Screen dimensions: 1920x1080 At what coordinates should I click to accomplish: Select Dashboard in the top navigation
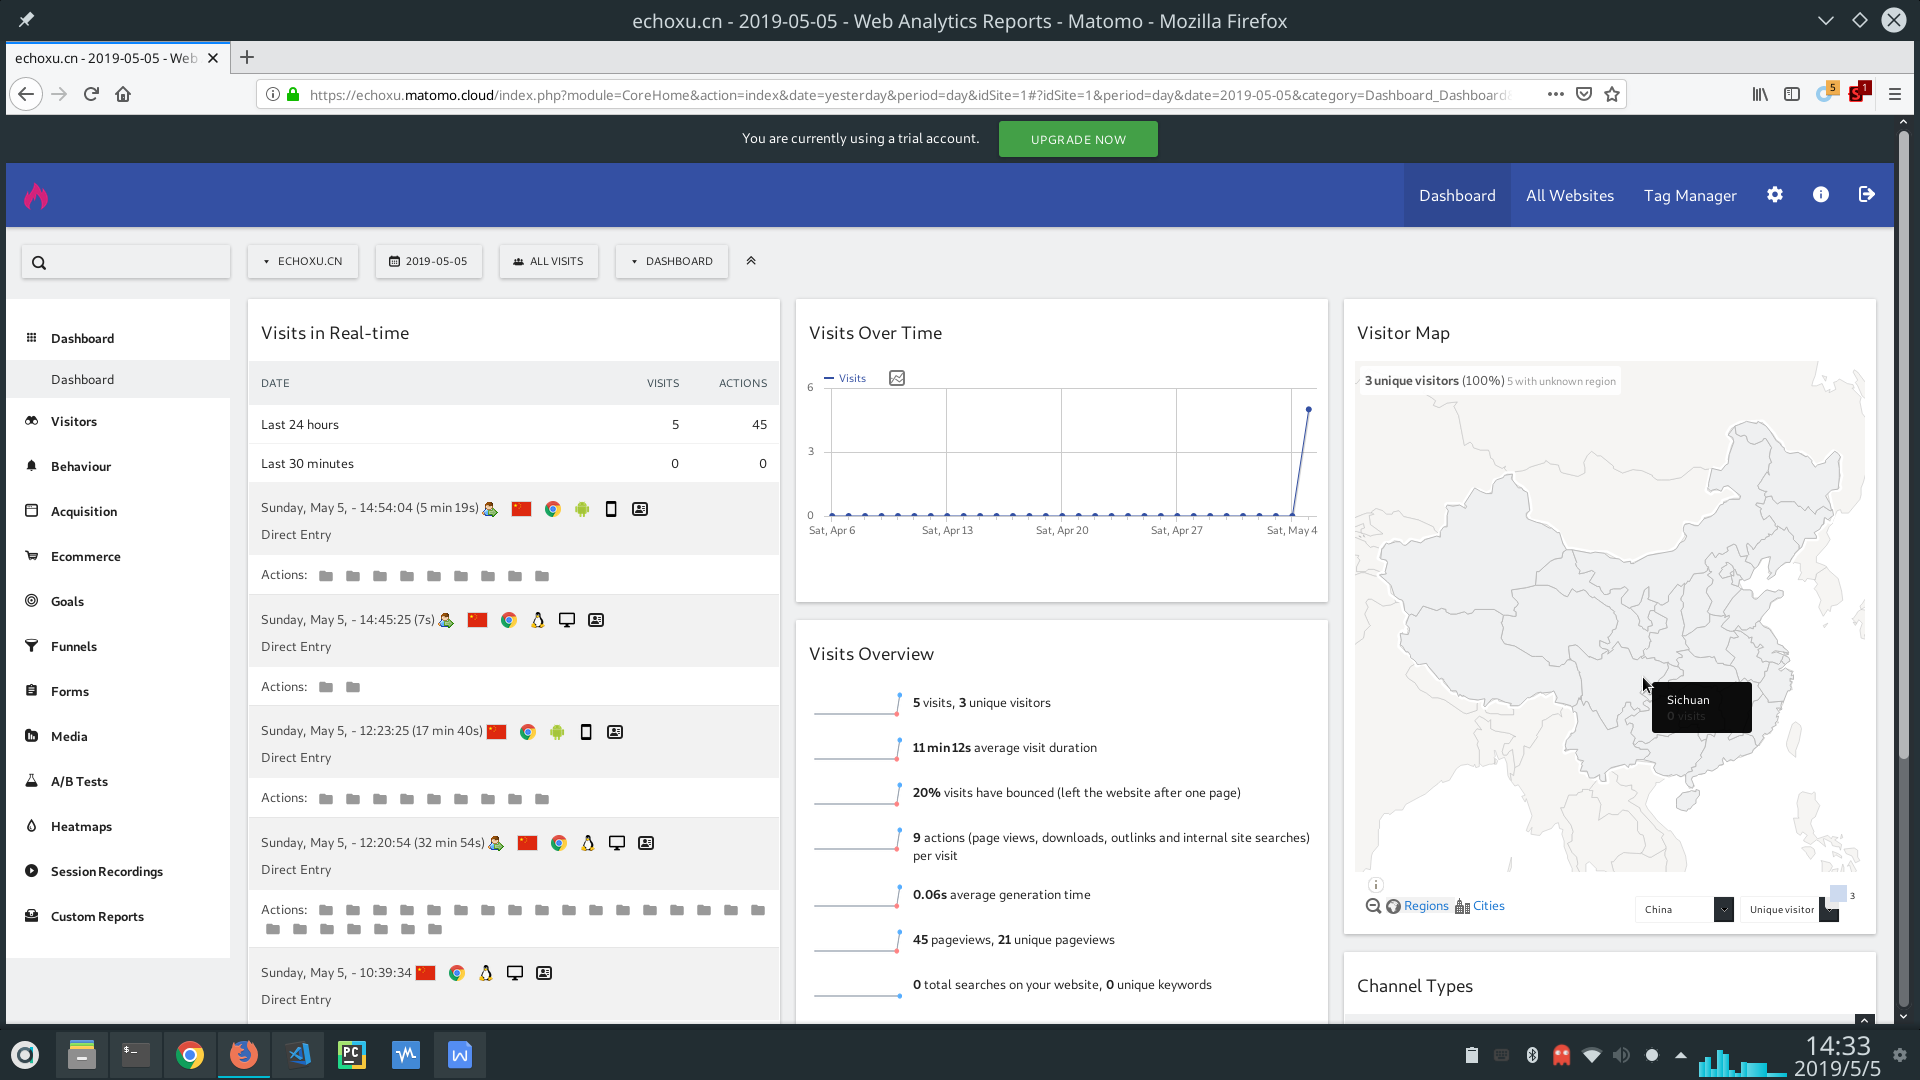point(1457,195)
